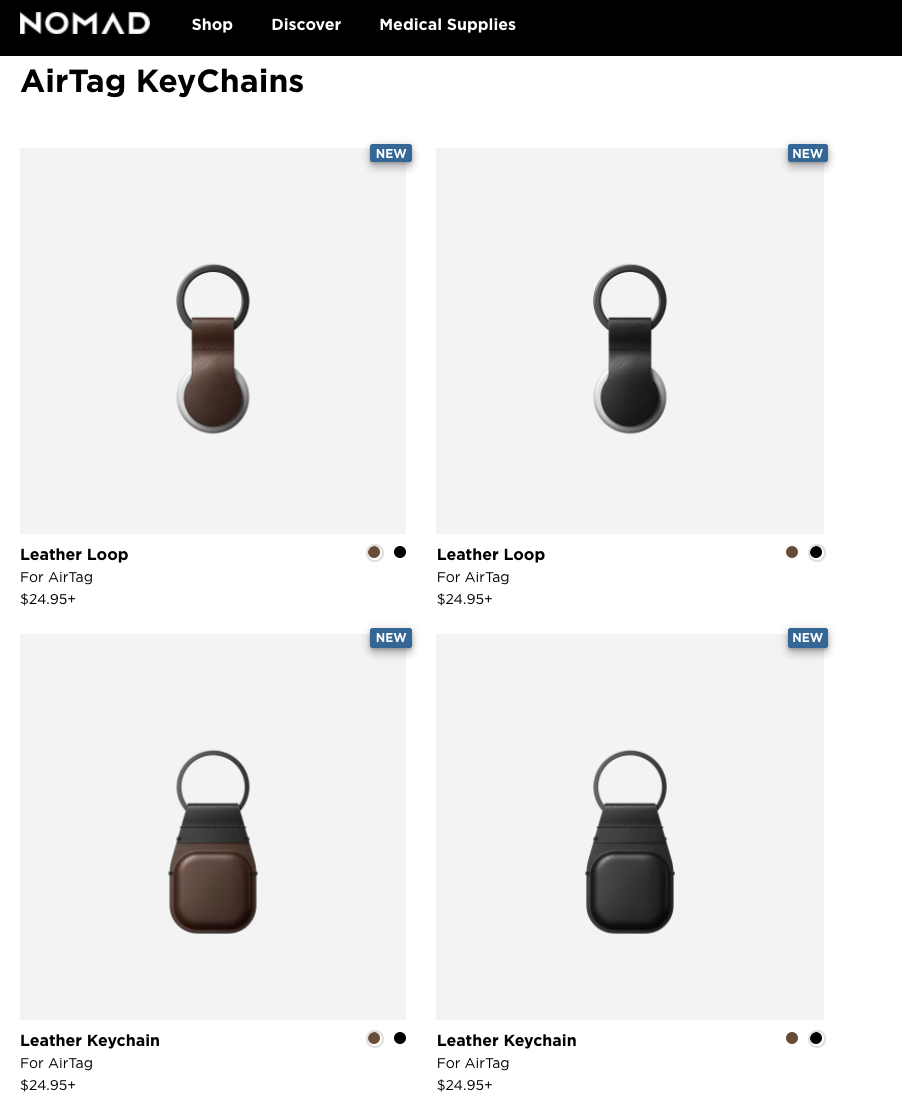Choose black swatch on second Leather Keychain
The height and width of the screenshot is (1112, 902).
point(816,1038)
